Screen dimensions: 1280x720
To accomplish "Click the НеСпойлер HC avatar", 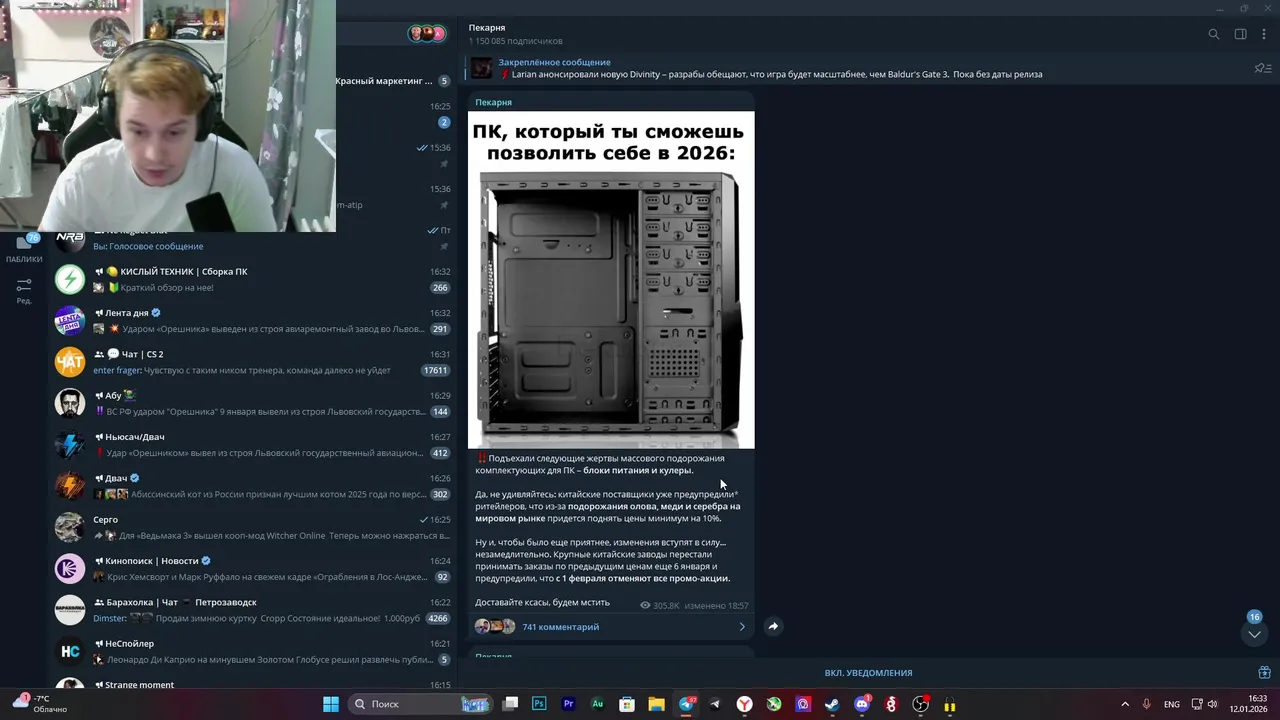I will coord(70,651).
